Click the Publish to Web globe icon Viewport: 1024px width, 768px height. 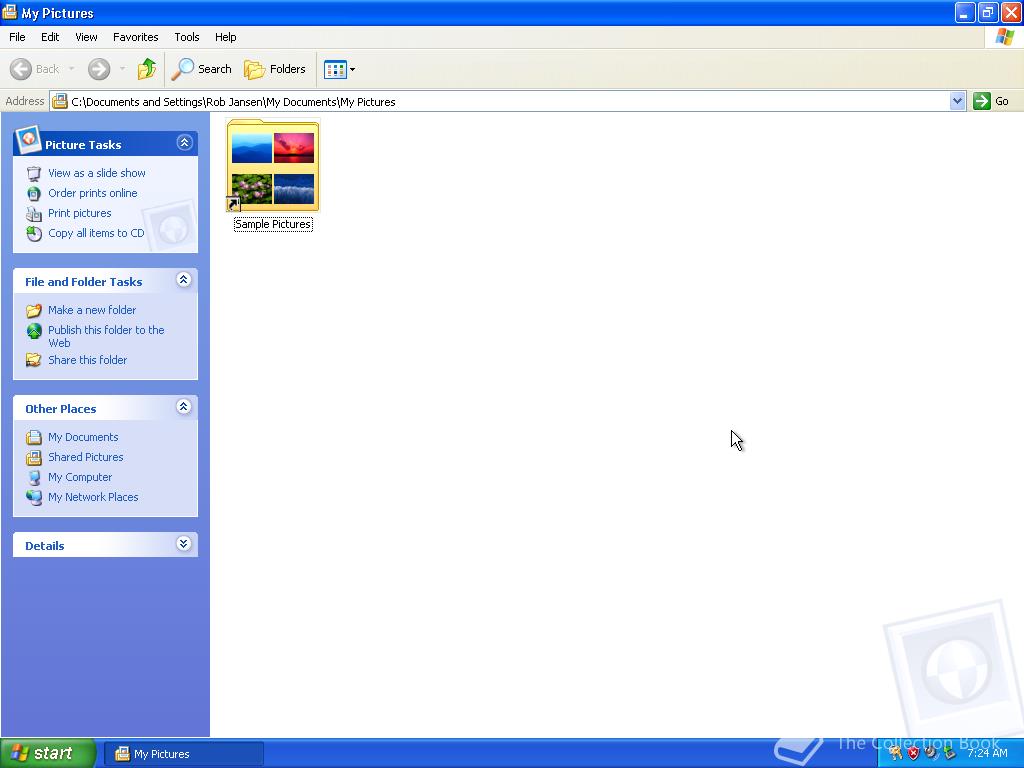click(x=34, y=331)
